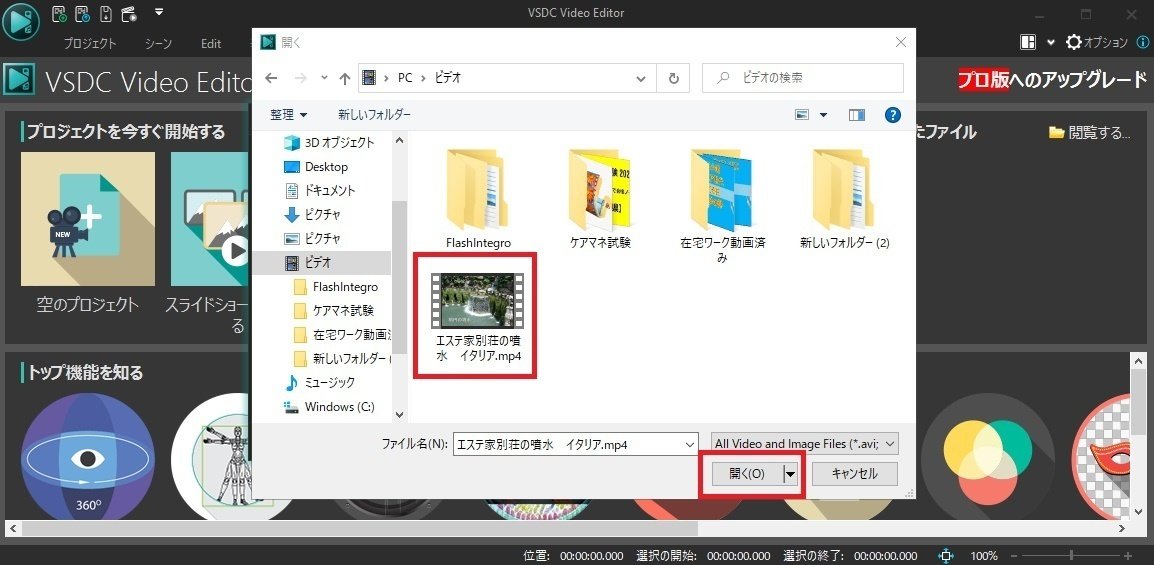Select ケアマネ試験 subfolder in navigation tree
The height and width of the screenshot is (565, 1154).
(333, 310)
